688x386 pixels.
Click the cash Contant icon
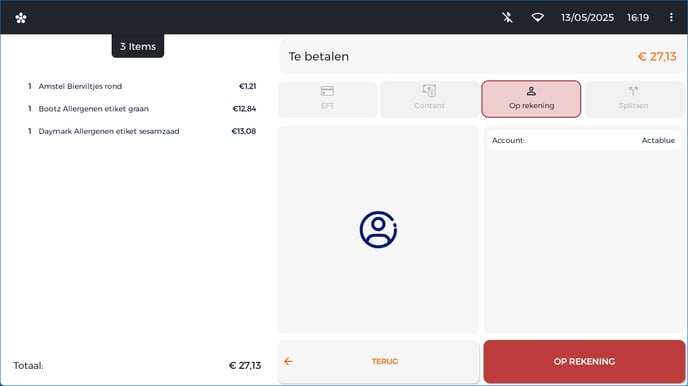(429, 90)
